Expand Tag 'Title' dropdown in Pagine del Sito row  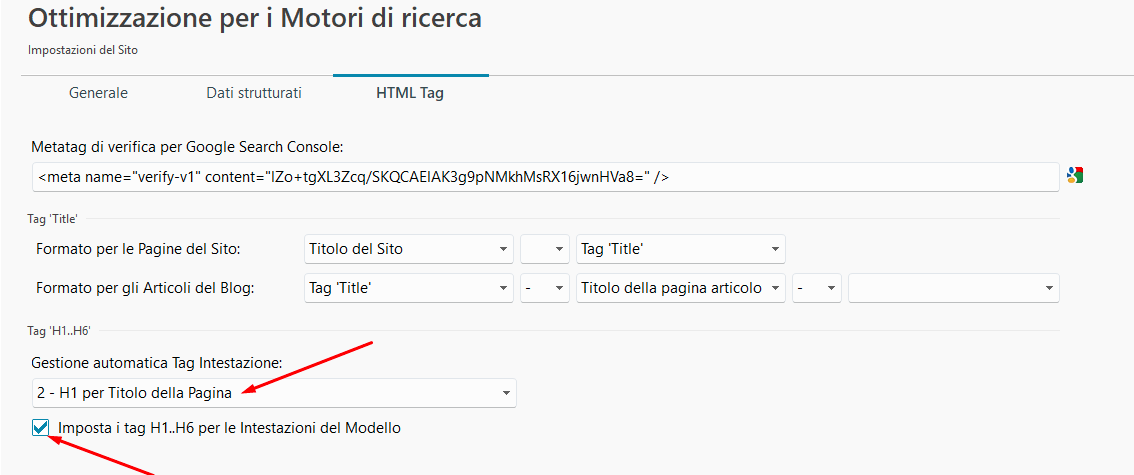click(680, 249)
